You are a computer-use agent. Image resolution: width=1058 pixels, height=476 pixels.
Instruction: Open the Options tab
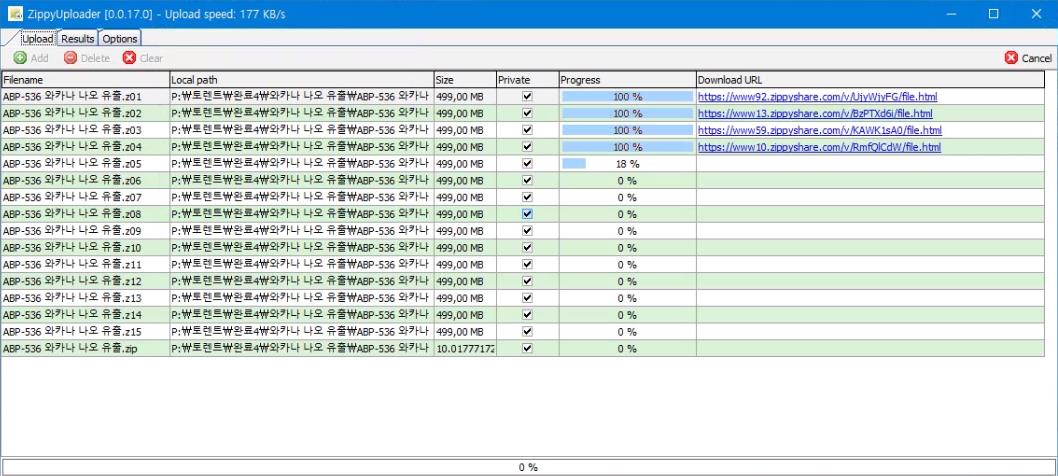[x=120, y=38]
